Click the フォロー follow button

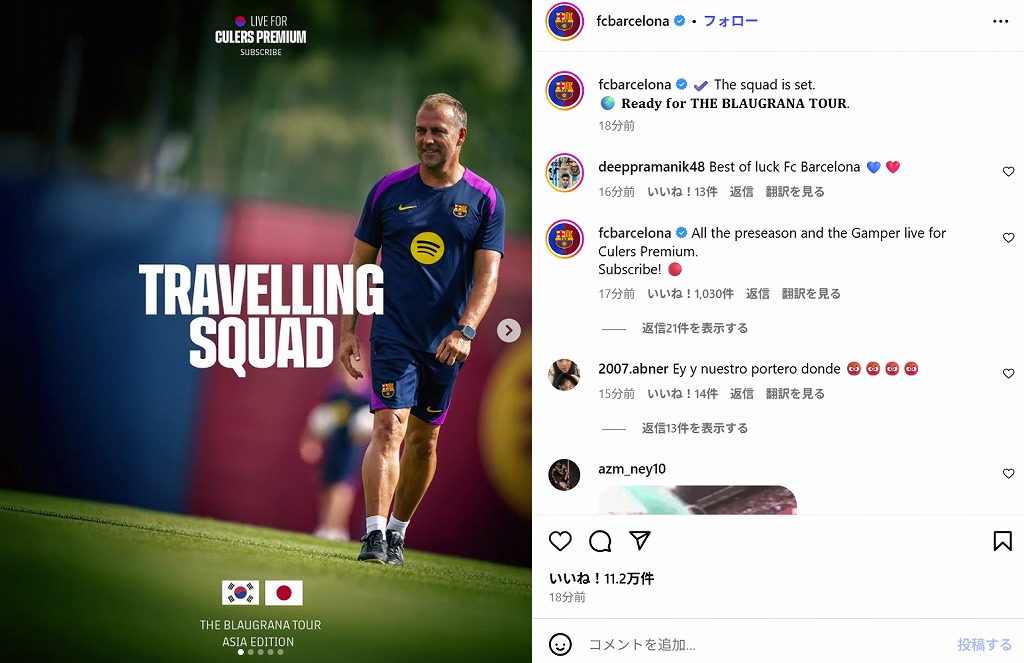730,21
